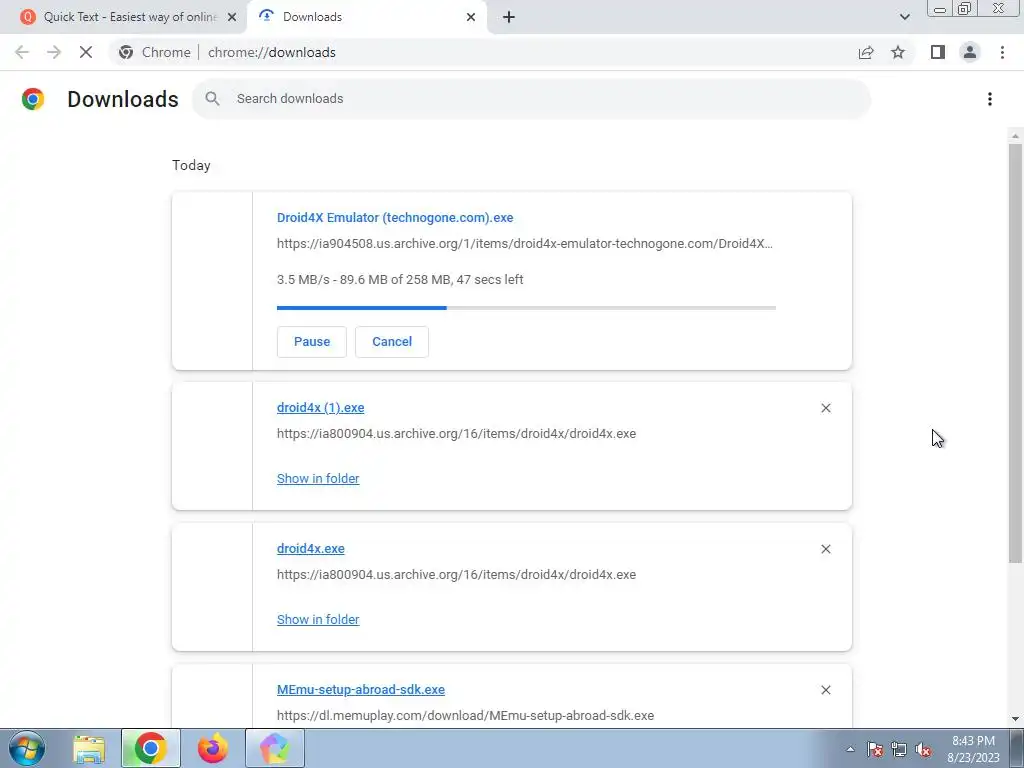Open the Droid4X Emulator (technogone.com).exe link
Image resolution: width=1024 pixels, height=768 pixels.
tap(395, 217)
